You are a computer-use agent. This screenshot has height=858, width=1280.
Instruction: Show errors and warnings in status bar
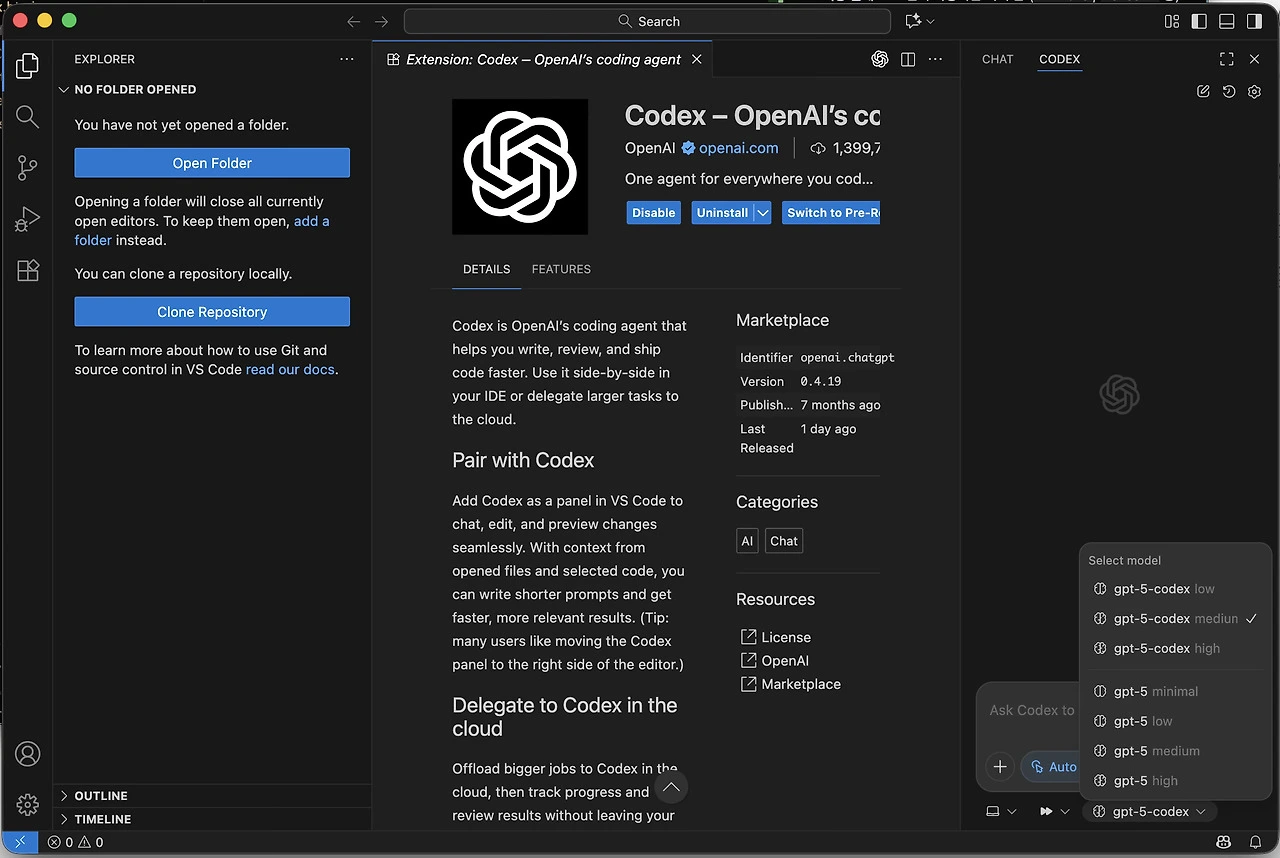pyautogui.click(x=75, y=842)
